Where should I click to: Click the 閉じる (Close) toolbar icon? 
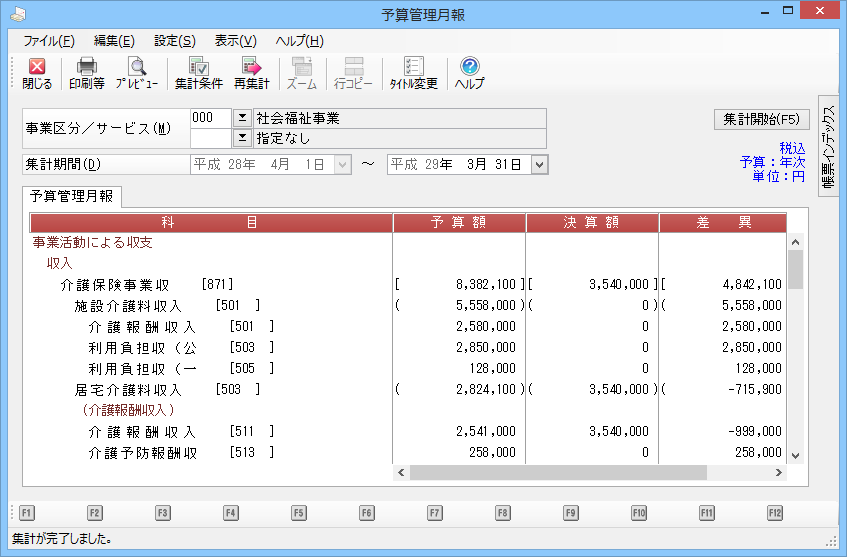37,73
